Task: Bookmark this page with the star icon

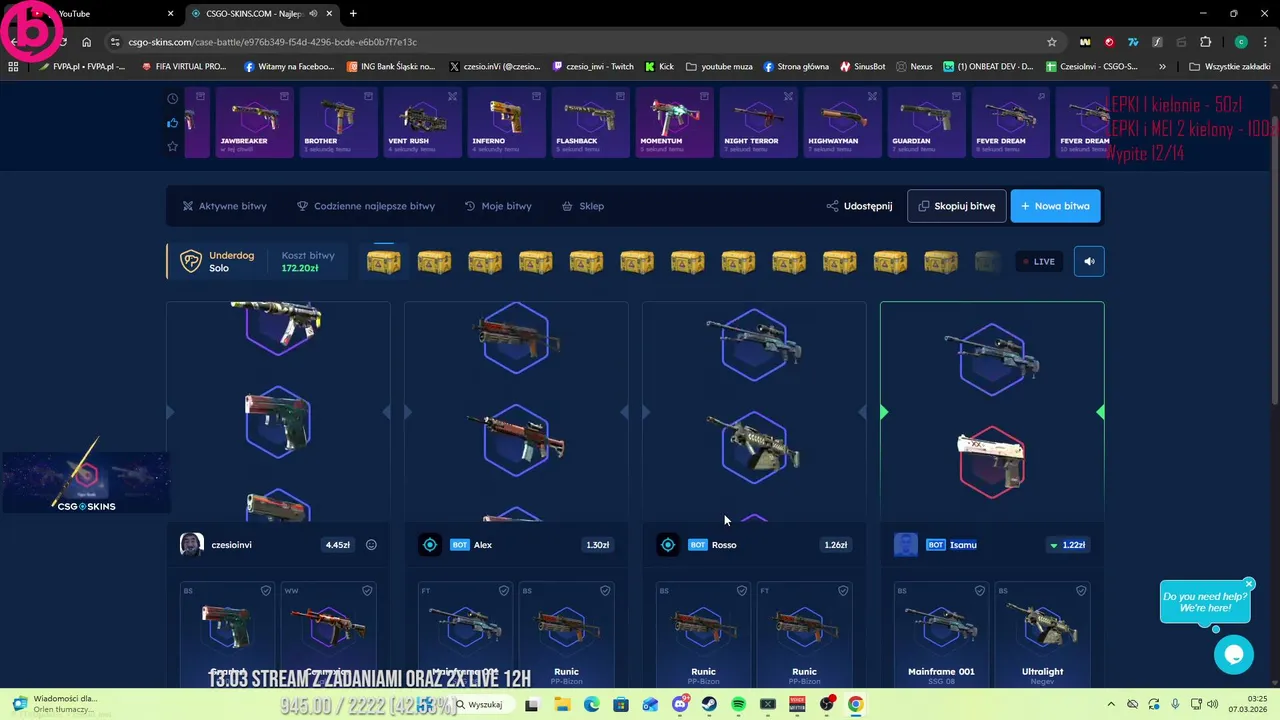Action: point(1051,42)
